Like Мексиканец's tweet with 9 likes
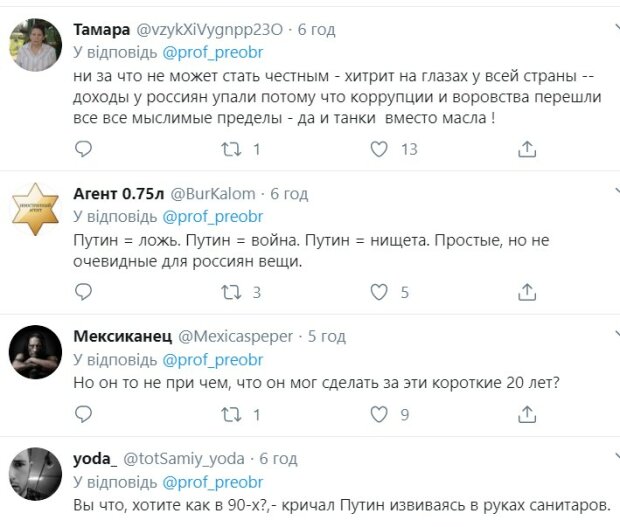Viewport: 620px width, 527px height. pyautogui.click(x=379, y=414)
